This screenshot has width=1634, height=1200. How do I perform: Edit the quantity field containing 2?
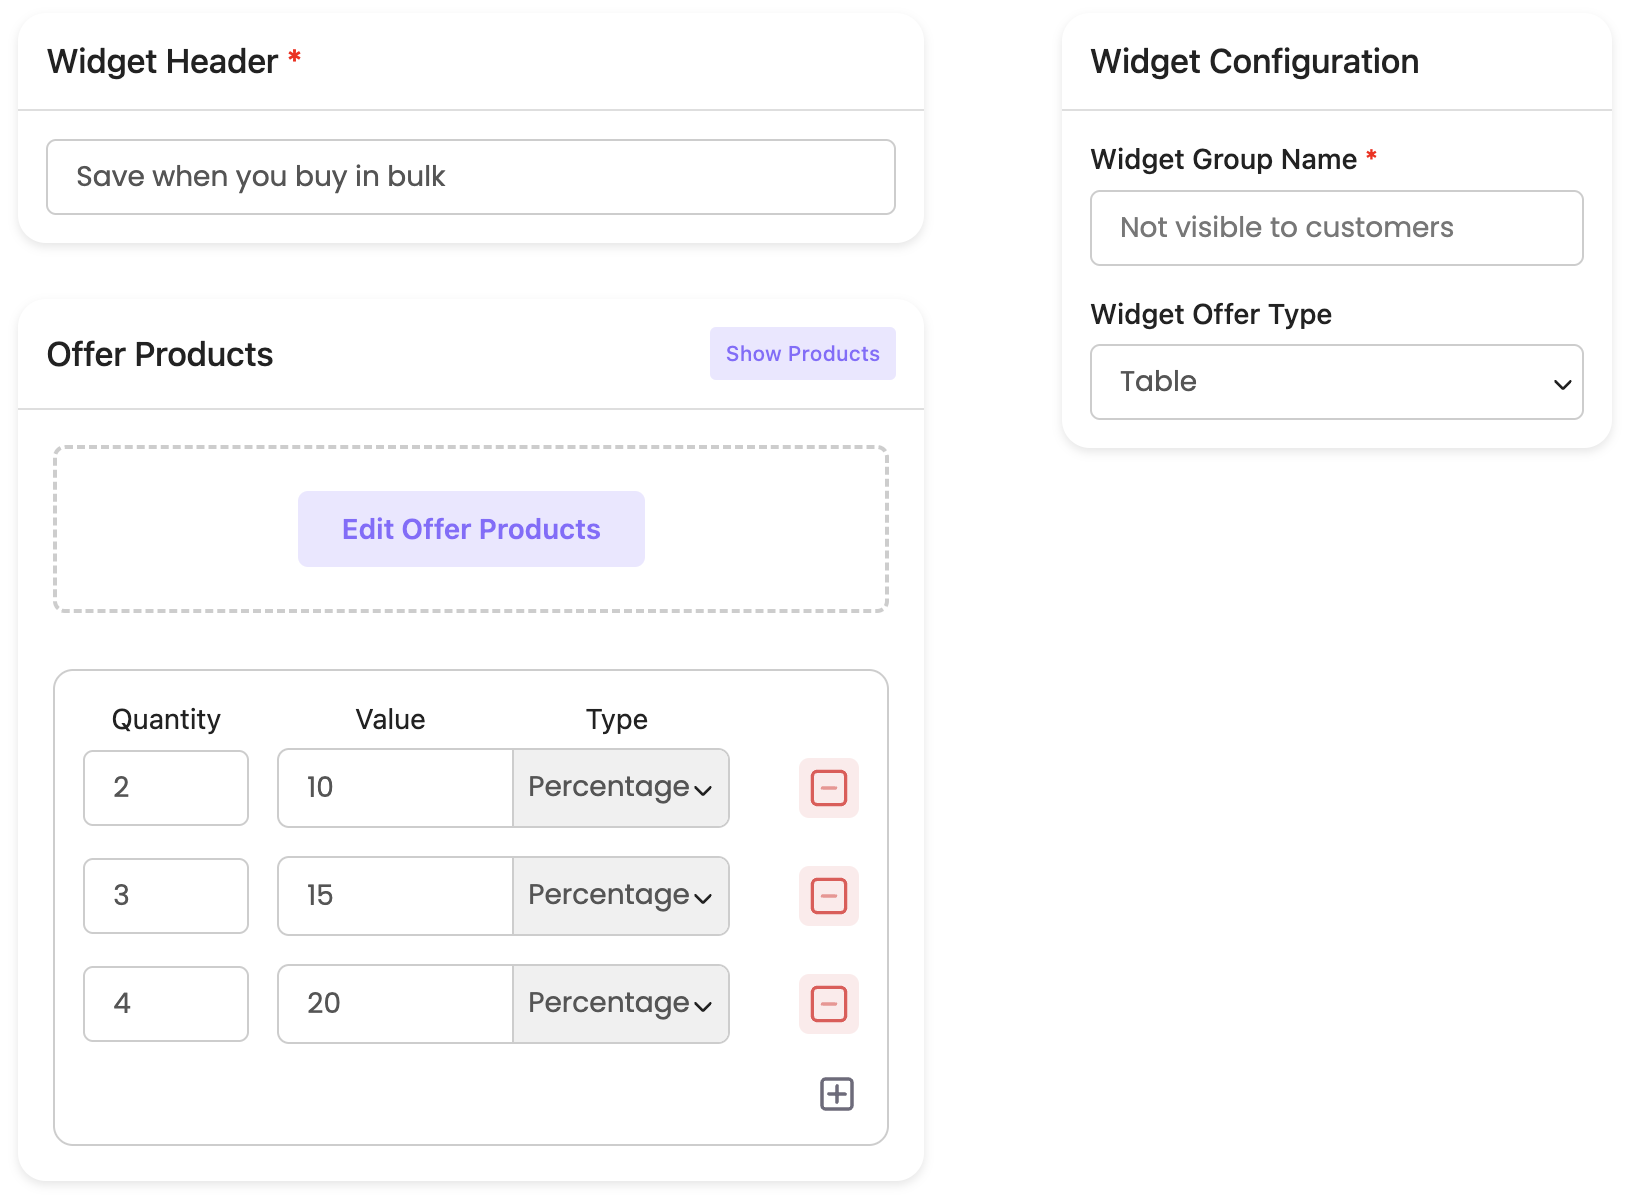[166, 788]
